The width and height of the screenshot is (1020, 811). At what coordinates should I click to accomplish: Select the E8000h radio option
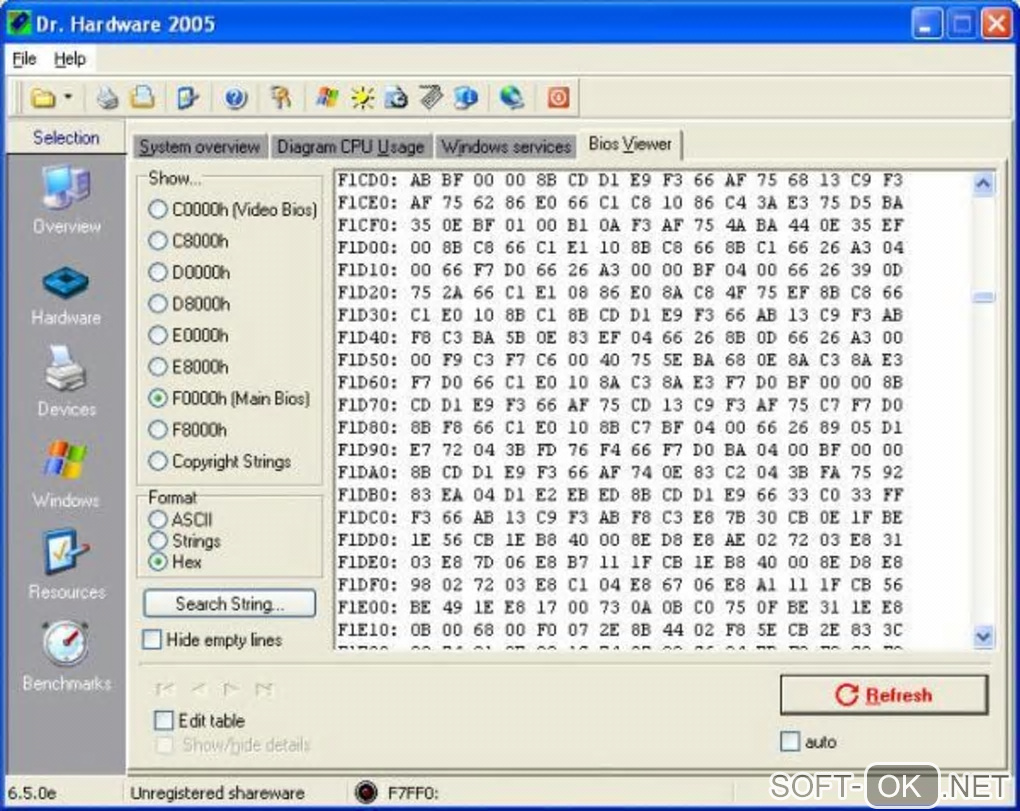157,367
